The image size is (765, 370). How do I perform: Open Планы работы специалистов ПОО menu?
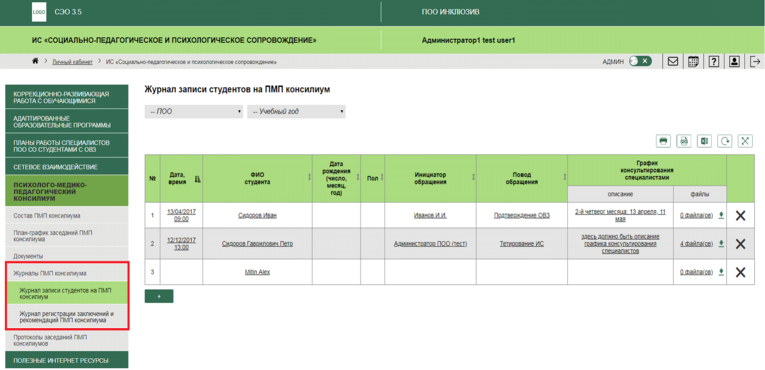(x=66, y=145)
